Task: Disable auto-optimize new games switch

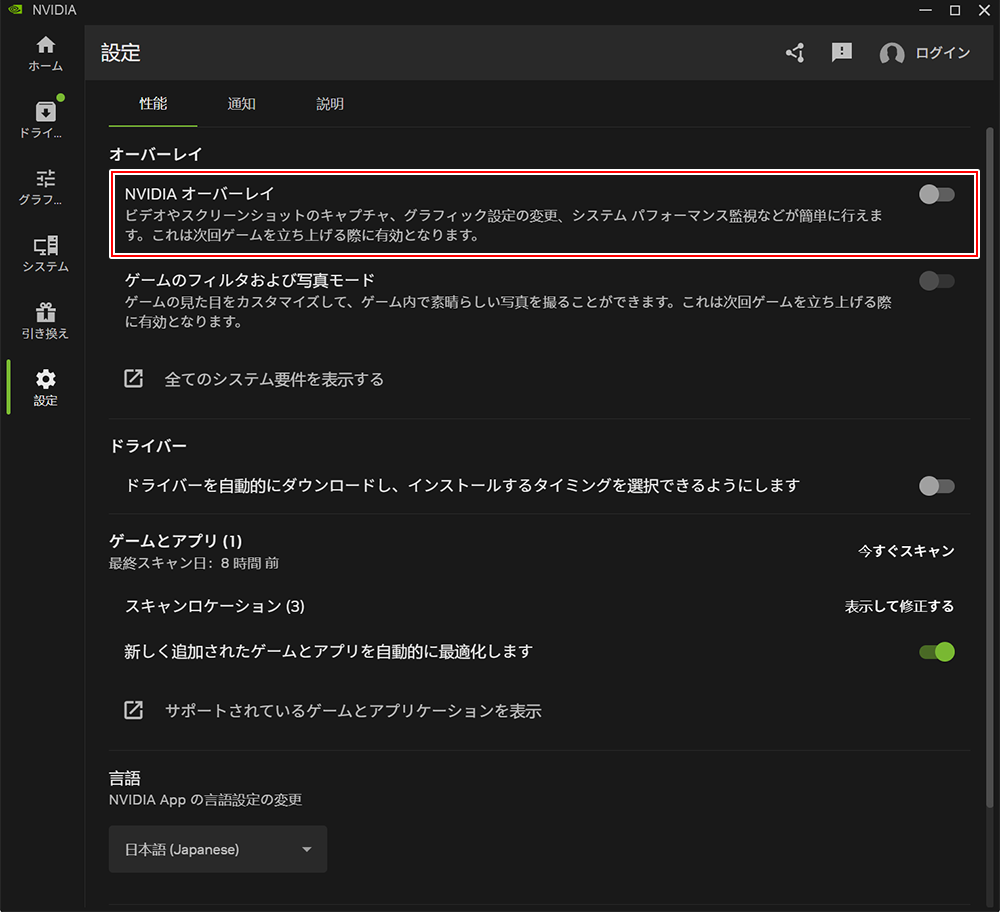Action: click(936, 652)
